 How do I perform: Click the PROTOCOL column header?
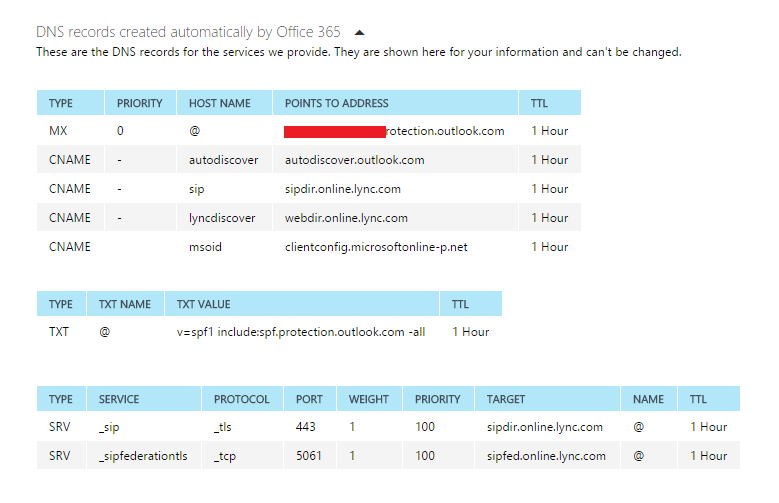(241, 399)
